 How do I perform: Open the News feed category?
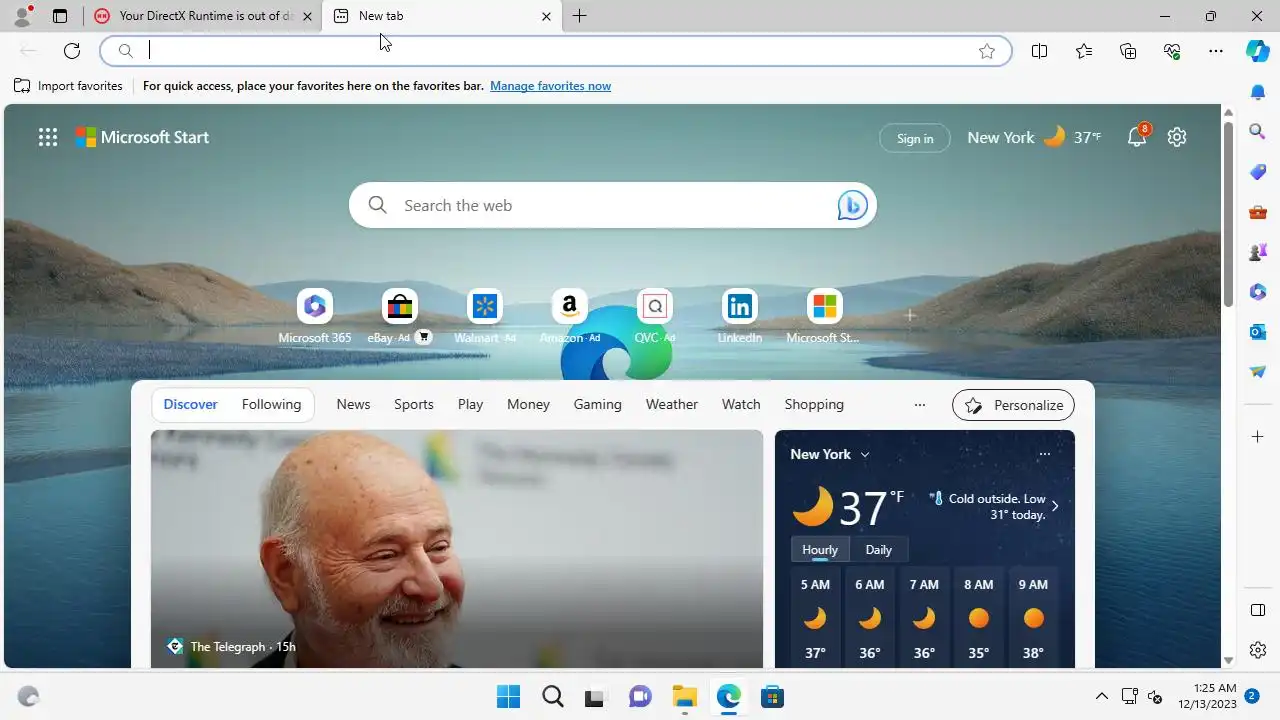353,404
